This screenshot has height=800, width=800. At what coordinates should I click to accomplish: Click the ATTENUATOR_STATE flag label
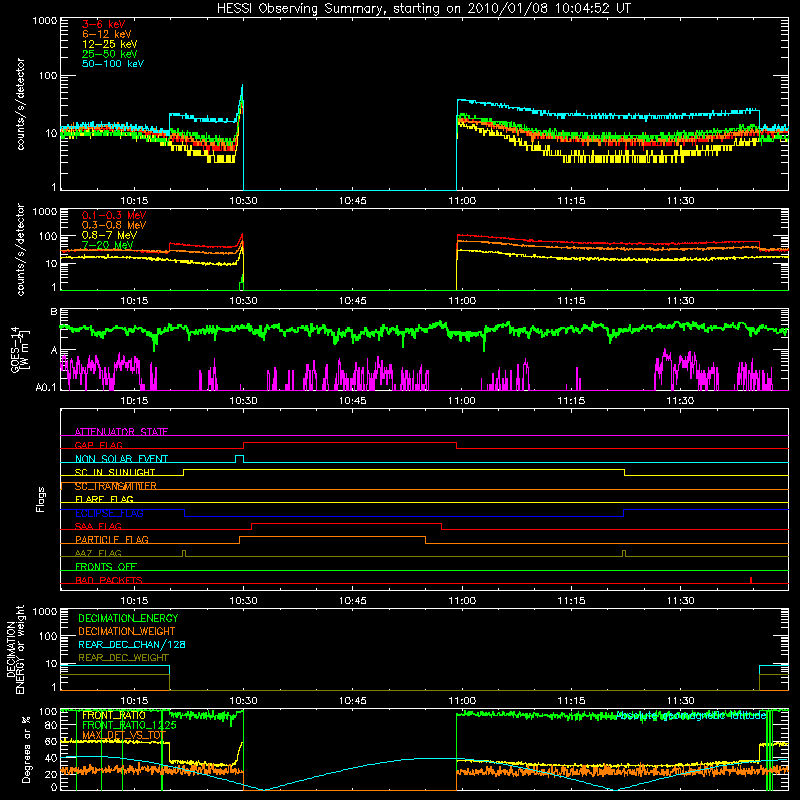pyautogui.click(x=121, y=432)
